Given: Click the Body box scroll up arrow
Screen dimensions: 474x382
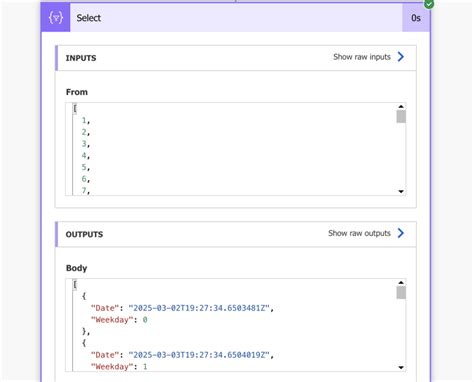Looking at the screenshot, I should click(x=401, y=283).
